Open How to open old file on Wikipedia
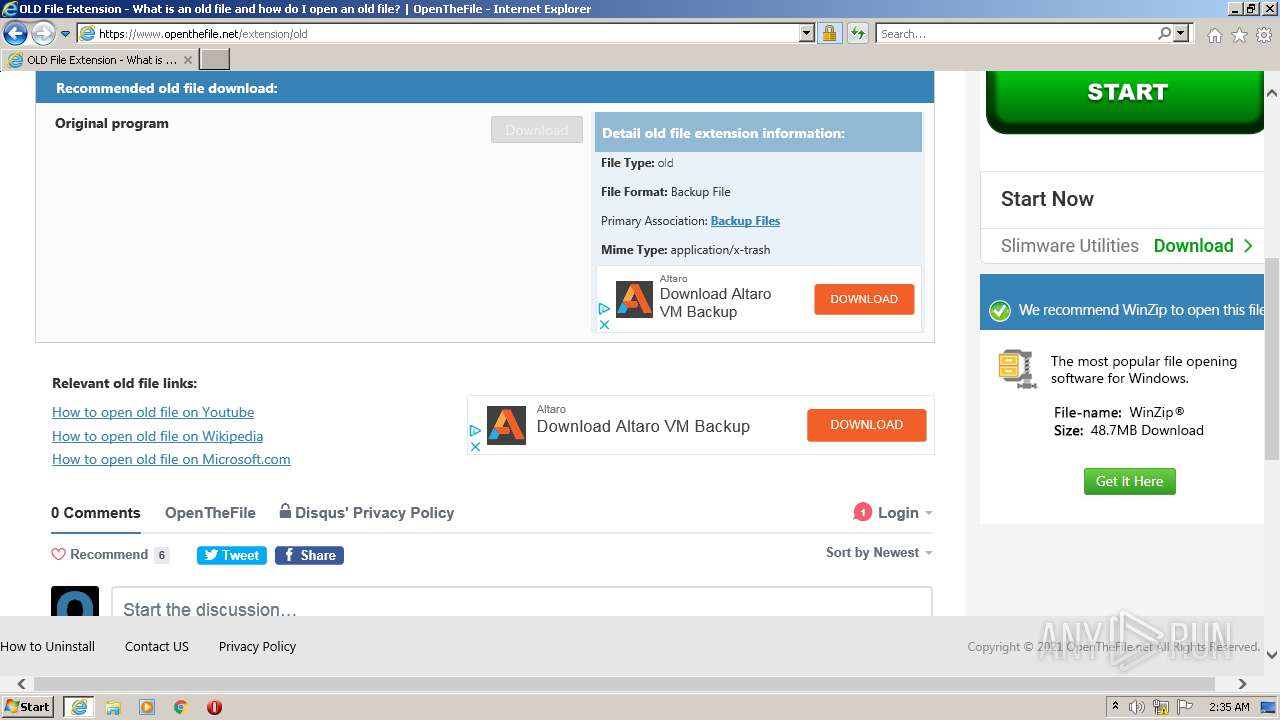The image size is (1280, 720). [158, 436]
